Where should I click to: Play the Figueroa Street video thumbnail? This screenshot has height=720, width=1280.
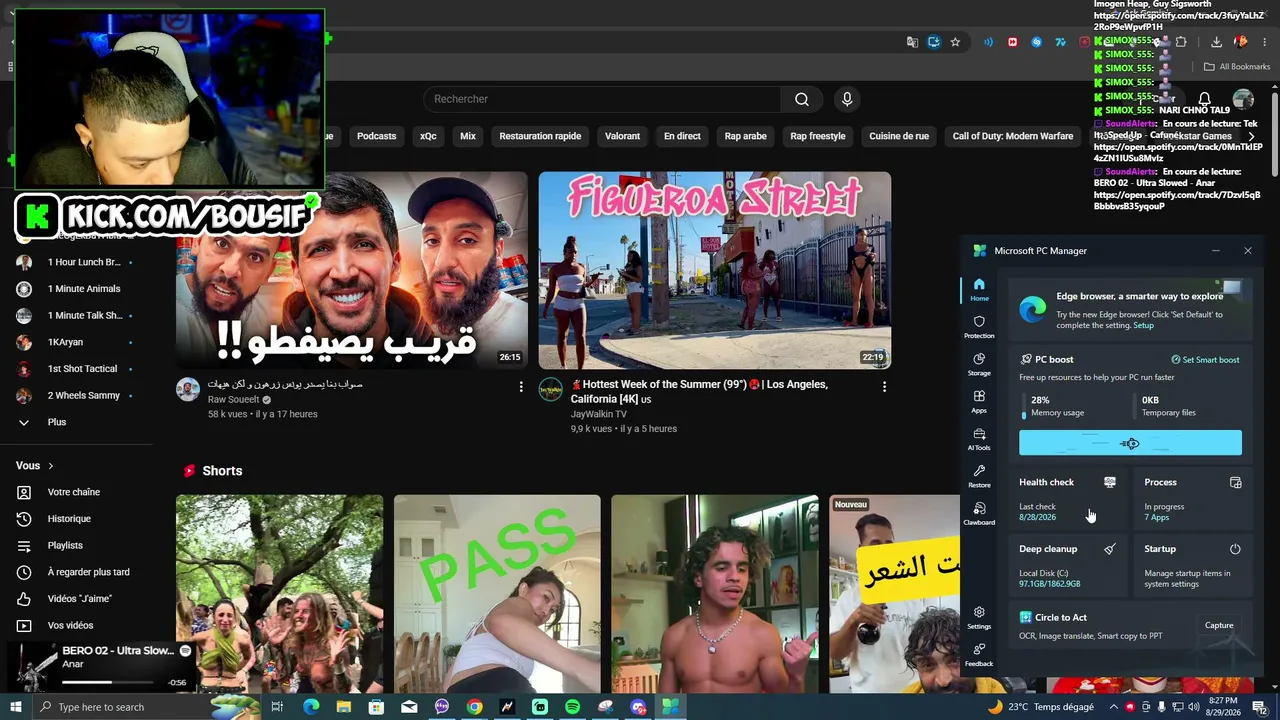click(715, 270)
